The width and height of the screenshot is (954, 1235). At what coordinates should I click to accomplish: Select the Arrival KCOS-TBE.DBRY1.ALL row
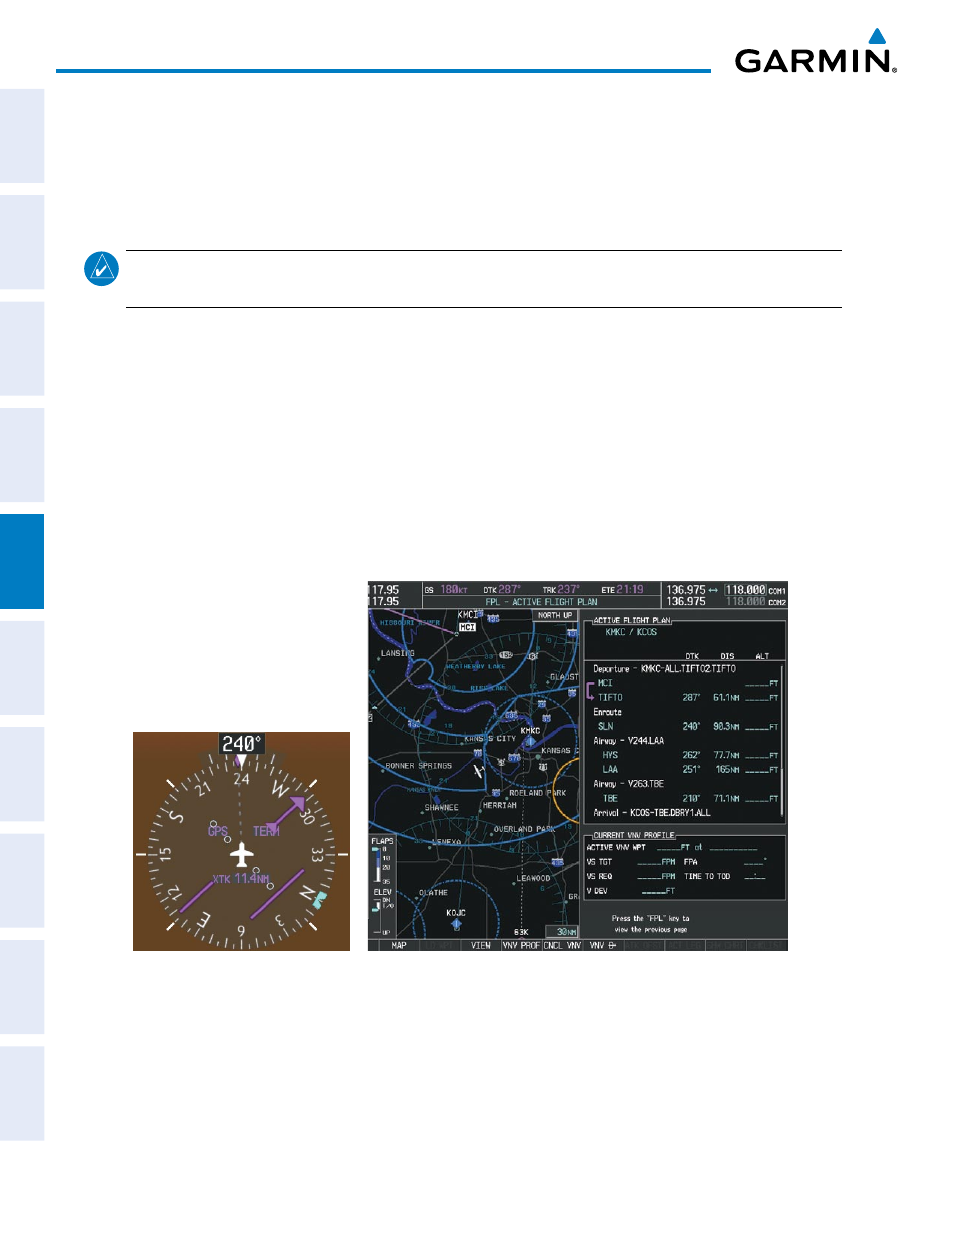pos(652,813)
